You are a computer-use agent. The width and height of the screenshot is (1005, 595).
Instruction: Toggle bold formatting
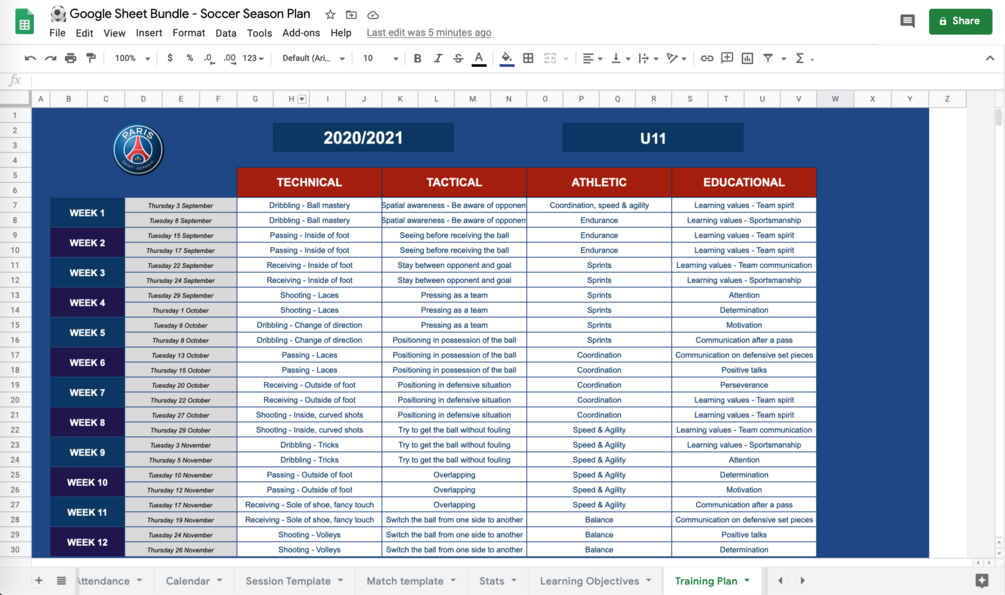[417, 58]
